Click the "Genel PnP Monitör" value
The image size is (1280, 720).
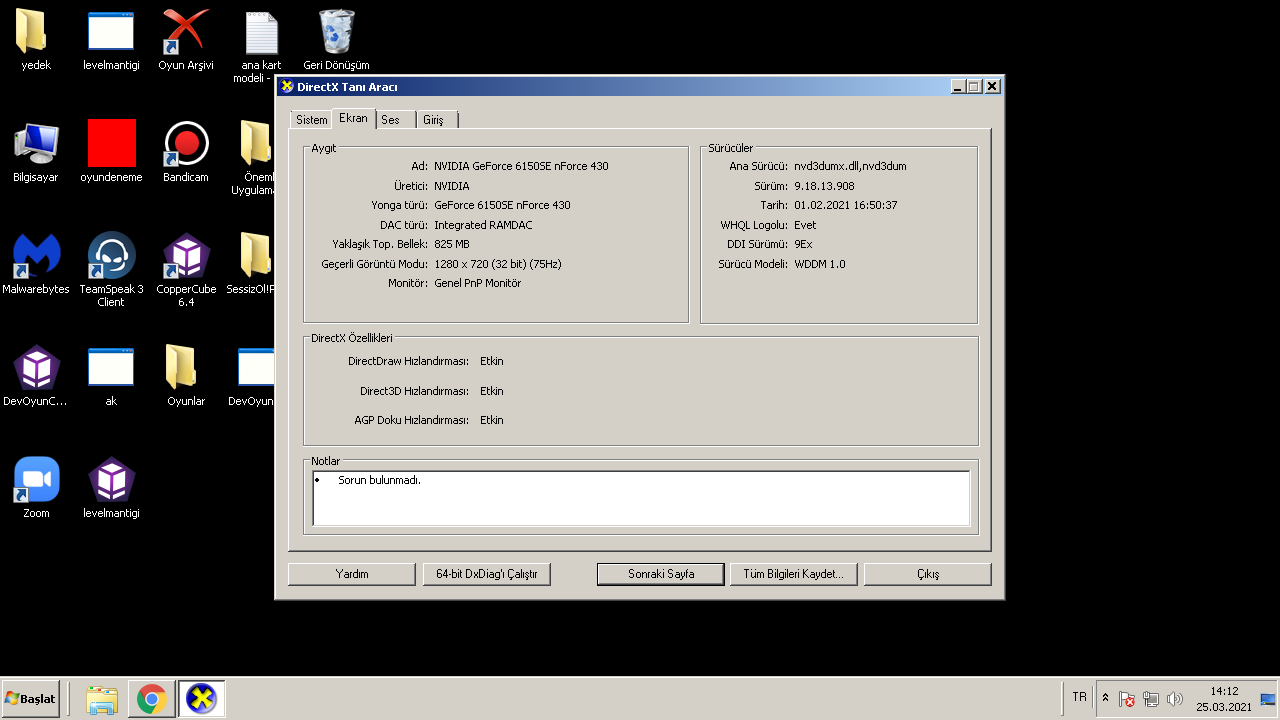(477, 283)
